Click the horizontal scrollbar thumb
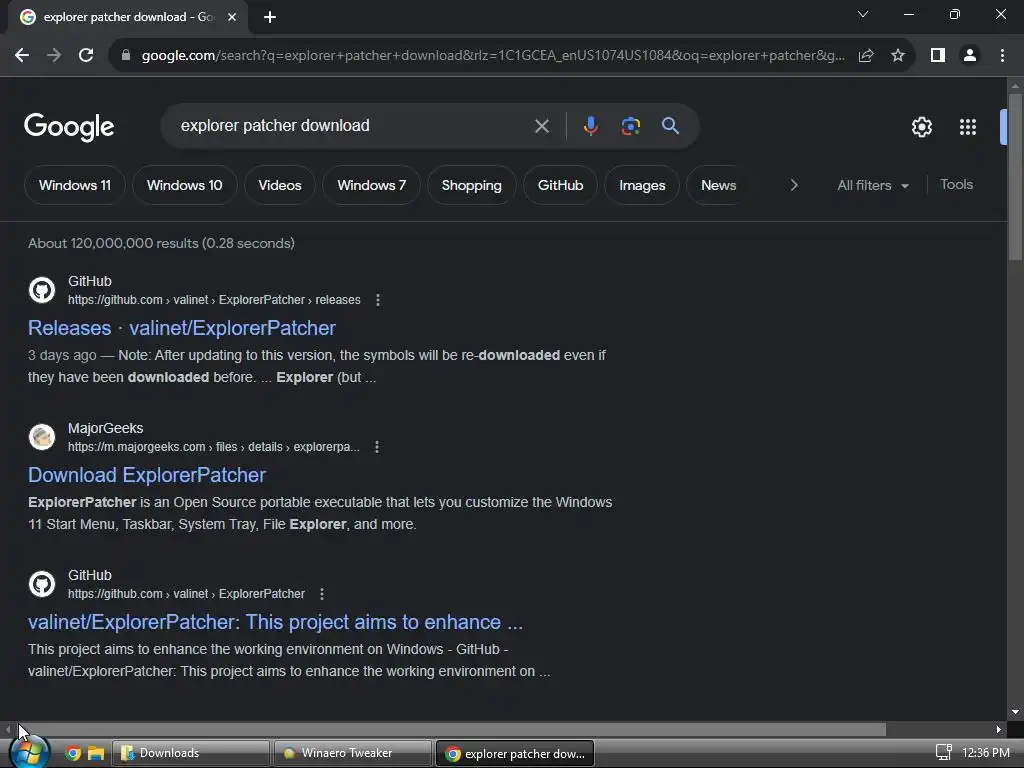This screenshot has height=768, width=1024. tap(450, 729)
